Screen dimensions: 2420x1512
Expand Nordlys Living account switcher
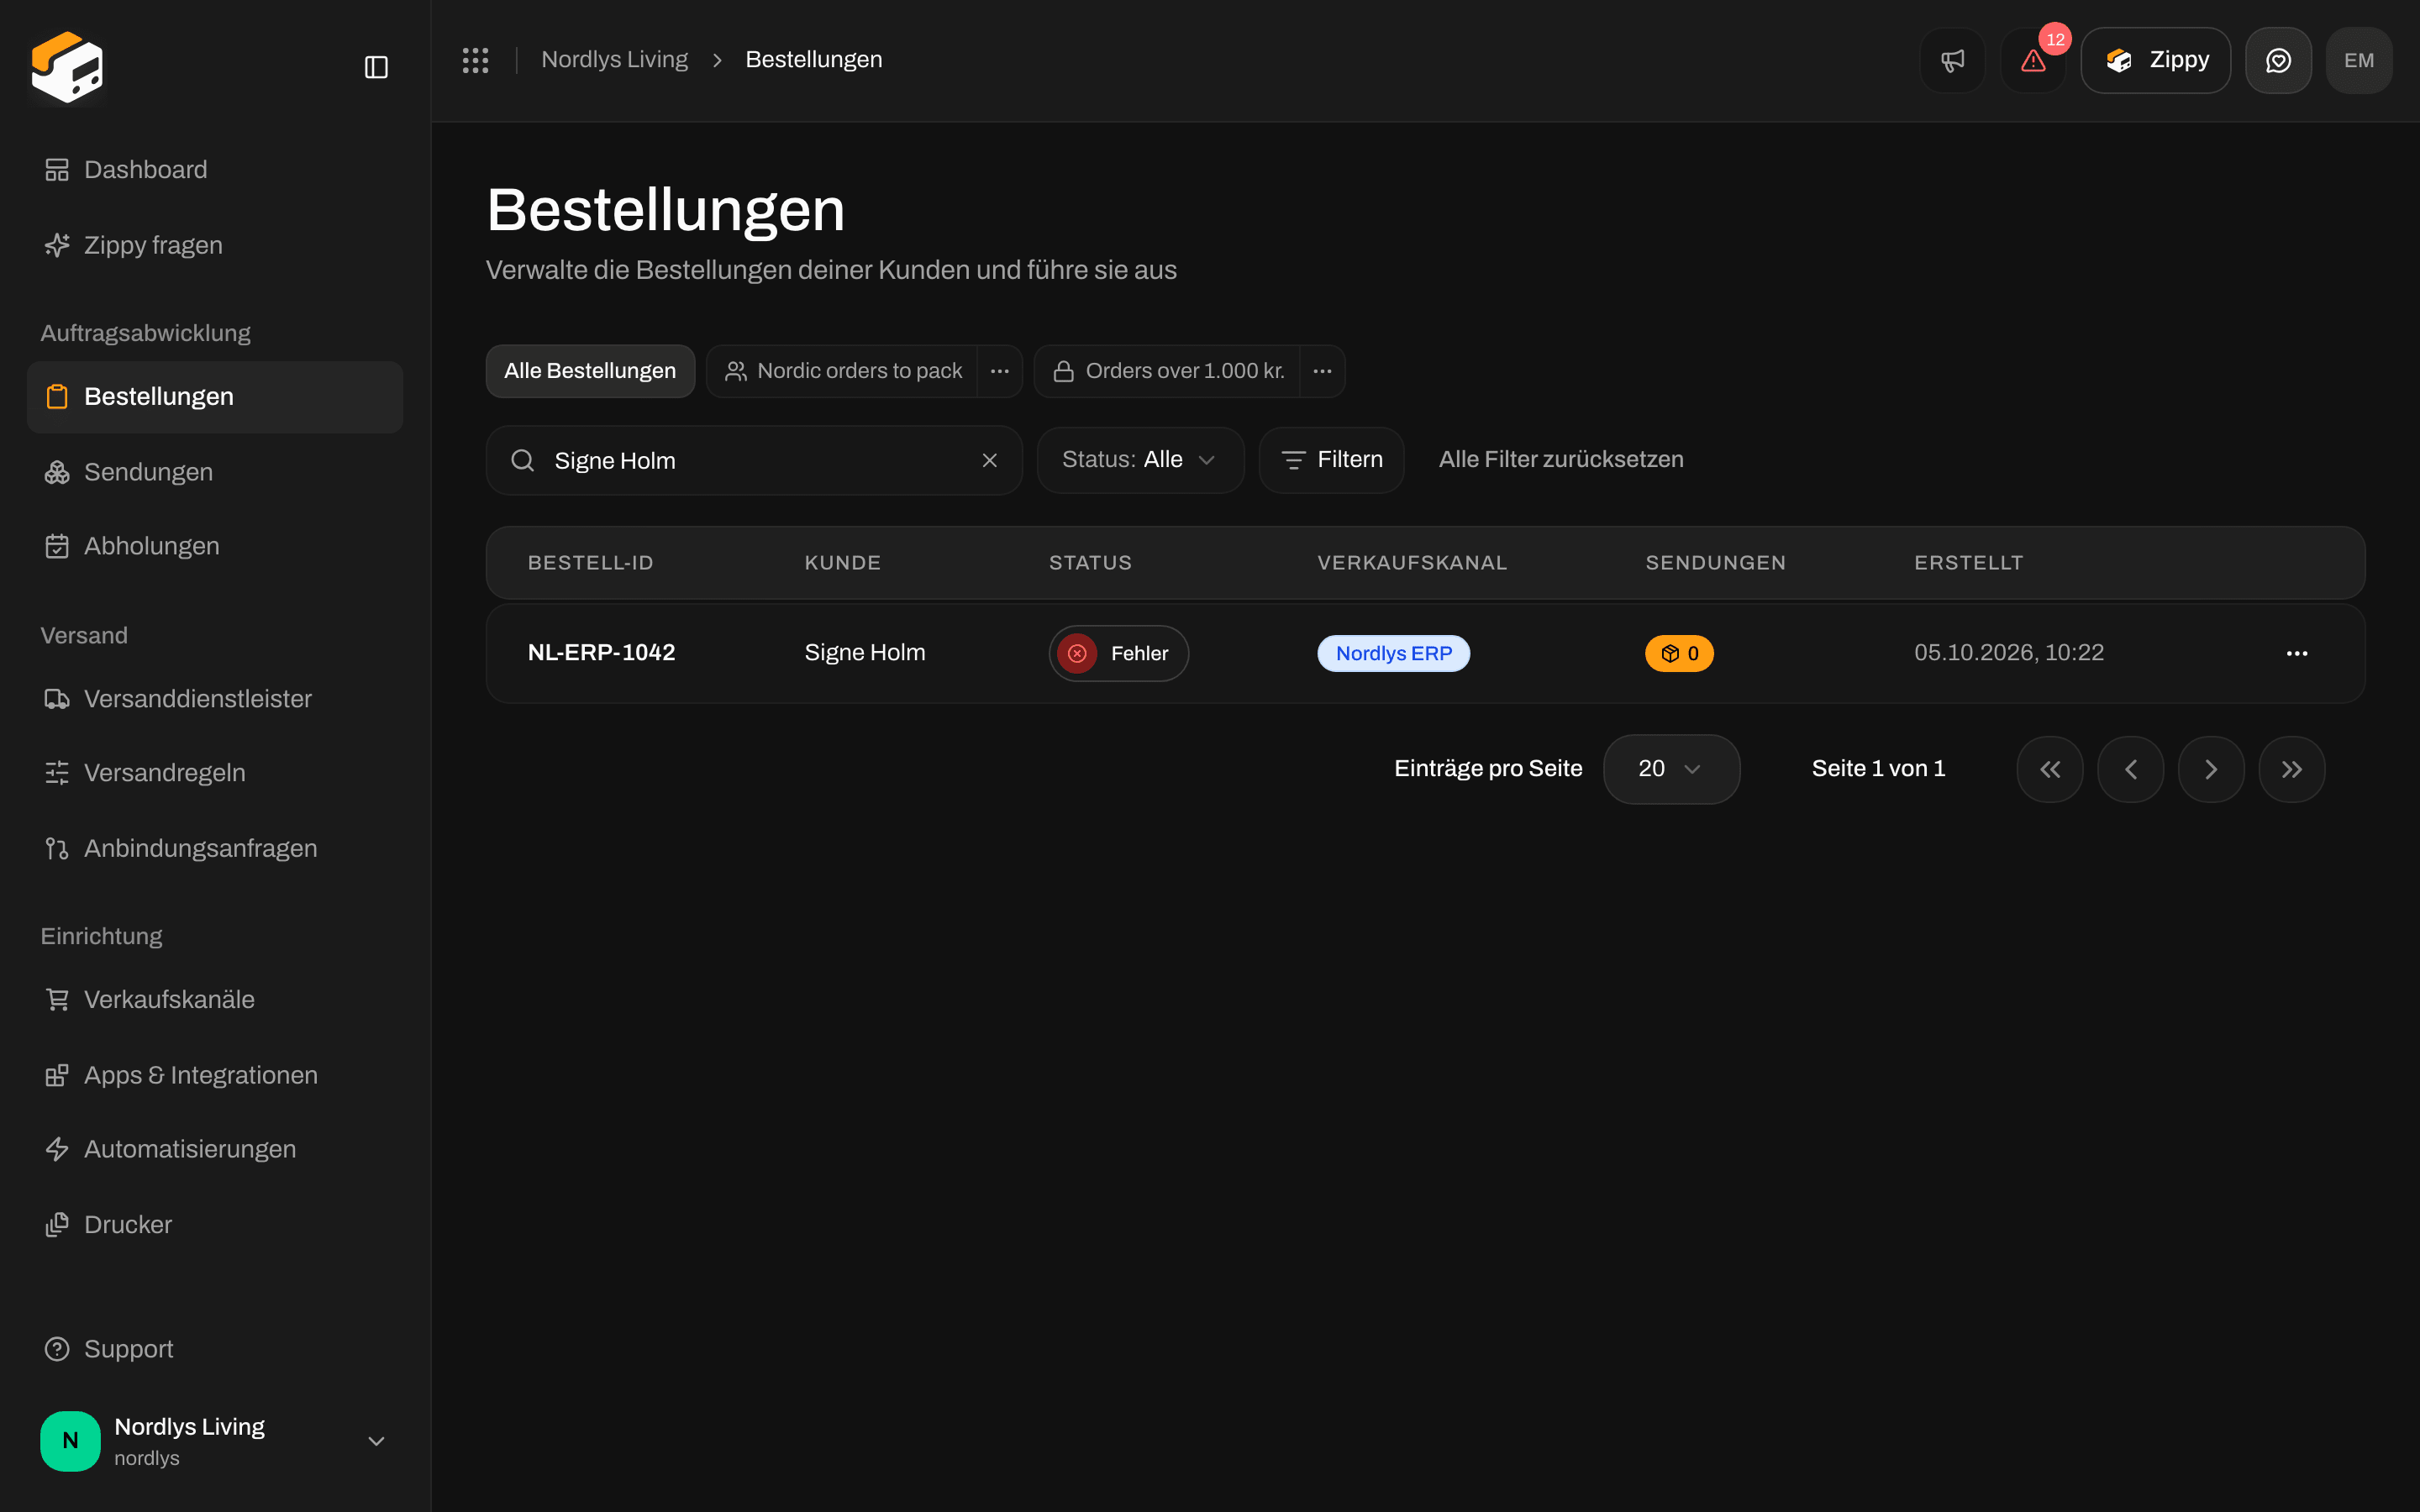[x=215, y=1441]
